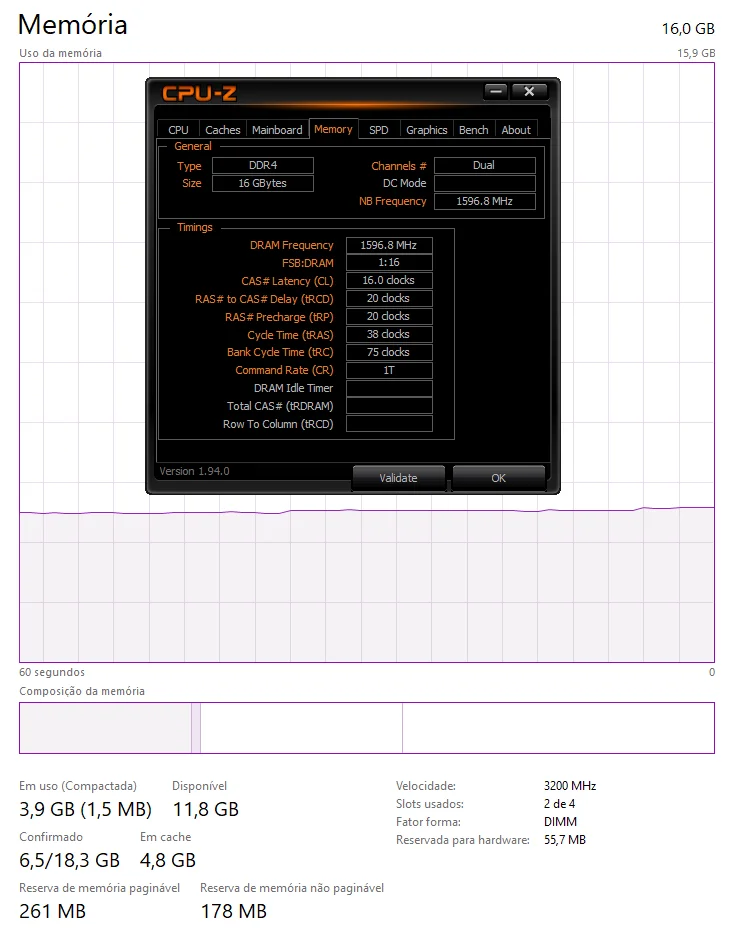This screenshot has height=943, width=735.
Task: Click the empty DC Mode field
Action: [x=485, y=183]
